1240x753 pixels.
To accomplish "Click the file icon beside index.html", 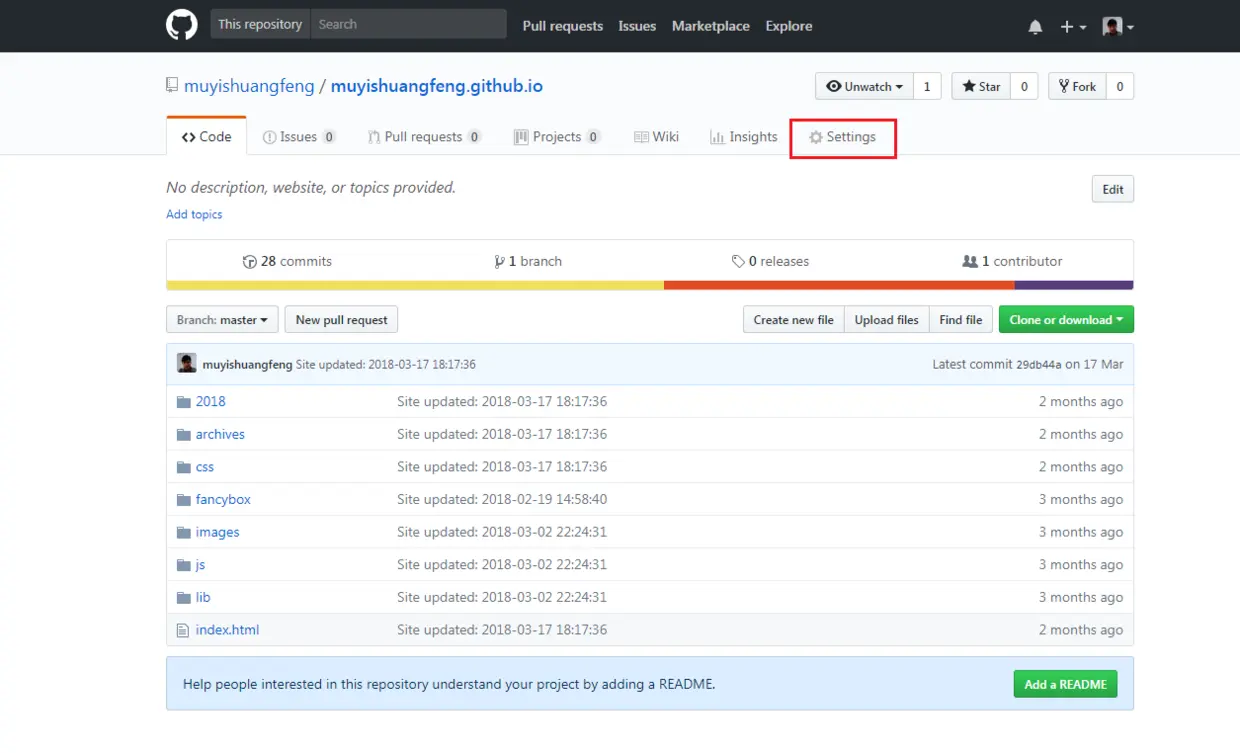I will (182, 631).
